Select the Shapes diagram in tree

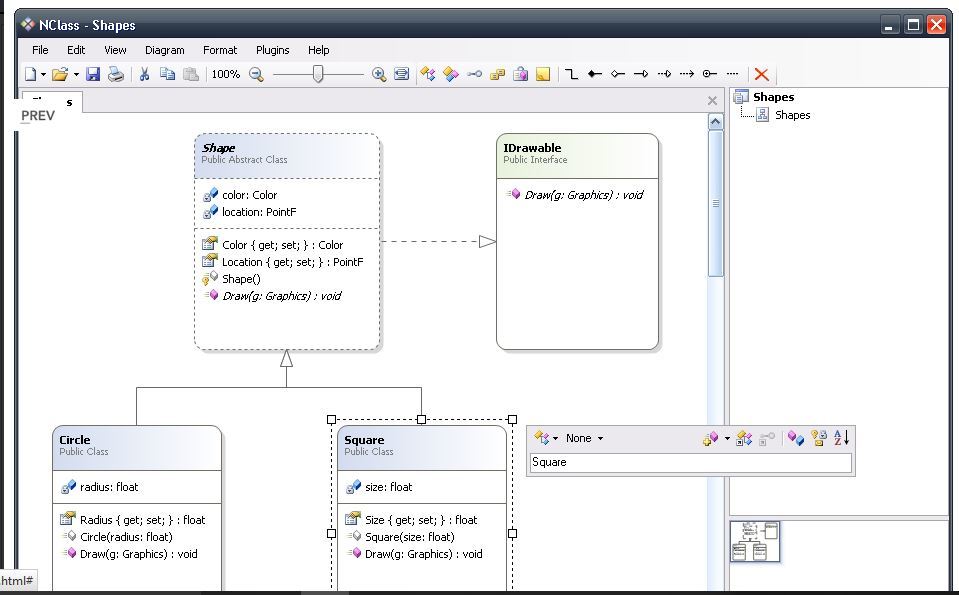pyautogui.click(x=791, y=115)
